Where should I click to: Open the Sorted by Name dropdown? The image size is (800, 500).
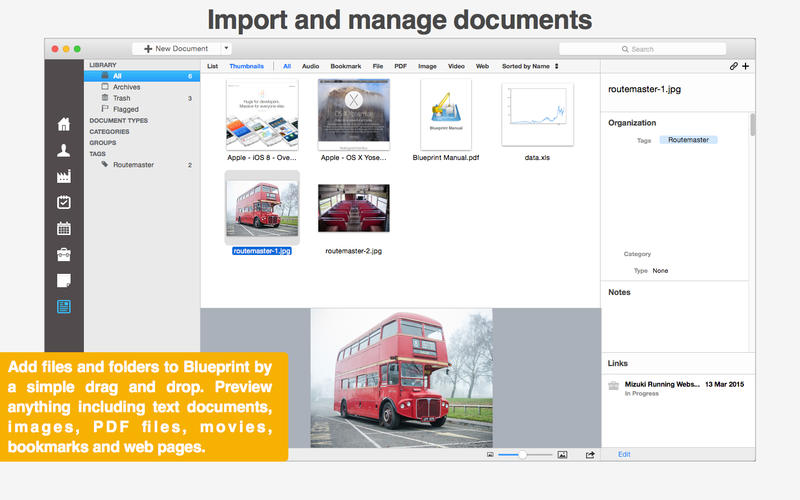tap(531, 66)
